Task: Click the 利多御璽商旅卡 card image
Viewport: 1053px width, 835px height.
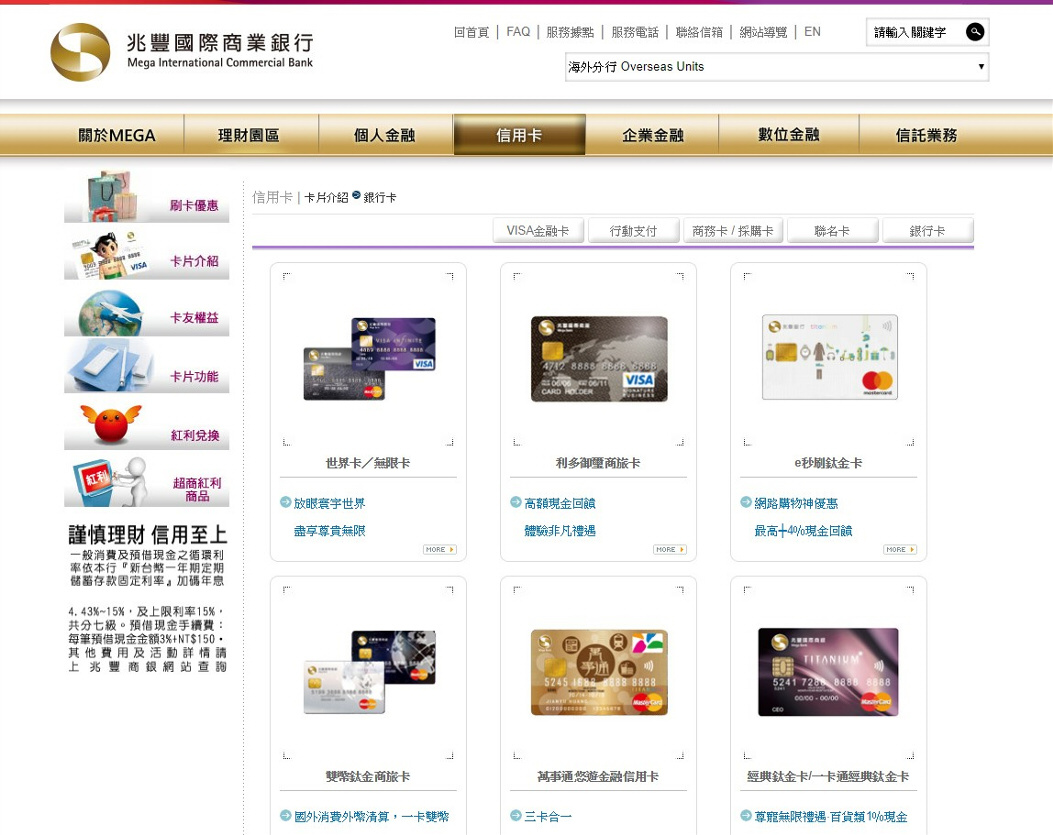Action: (599, 359)
